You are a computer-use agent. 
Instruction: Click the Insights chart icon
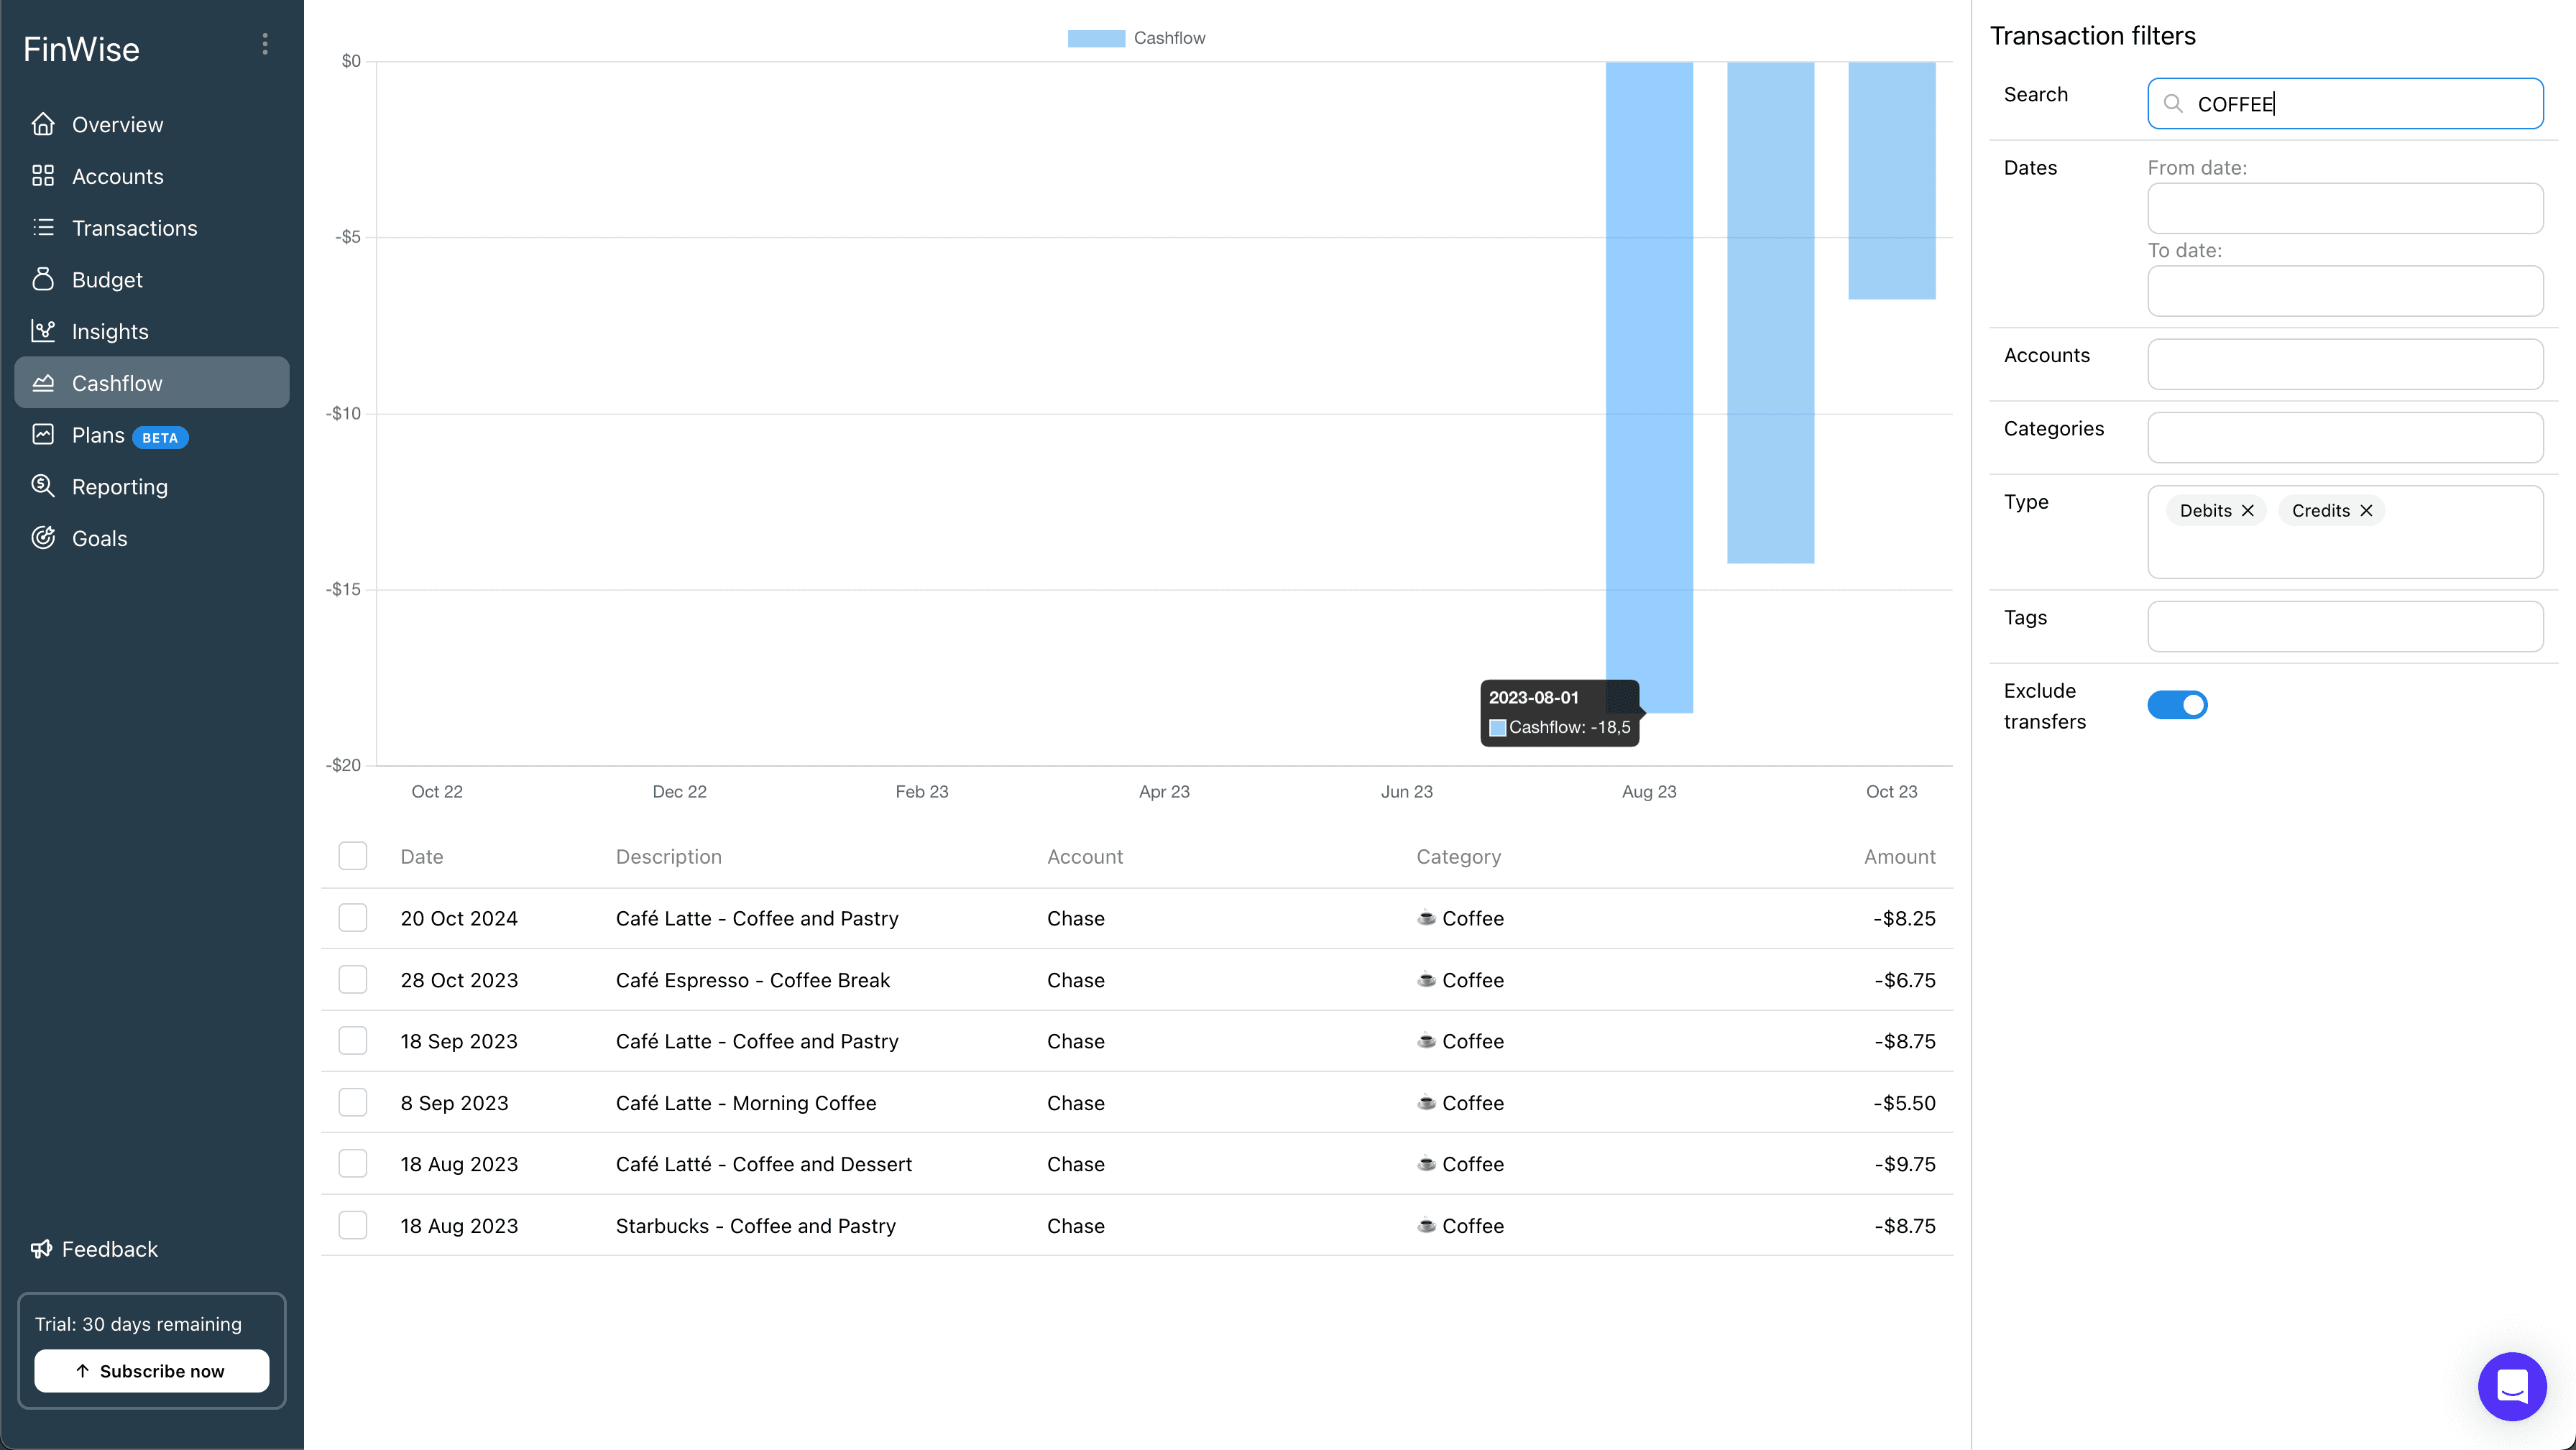(x=43, y=331)
